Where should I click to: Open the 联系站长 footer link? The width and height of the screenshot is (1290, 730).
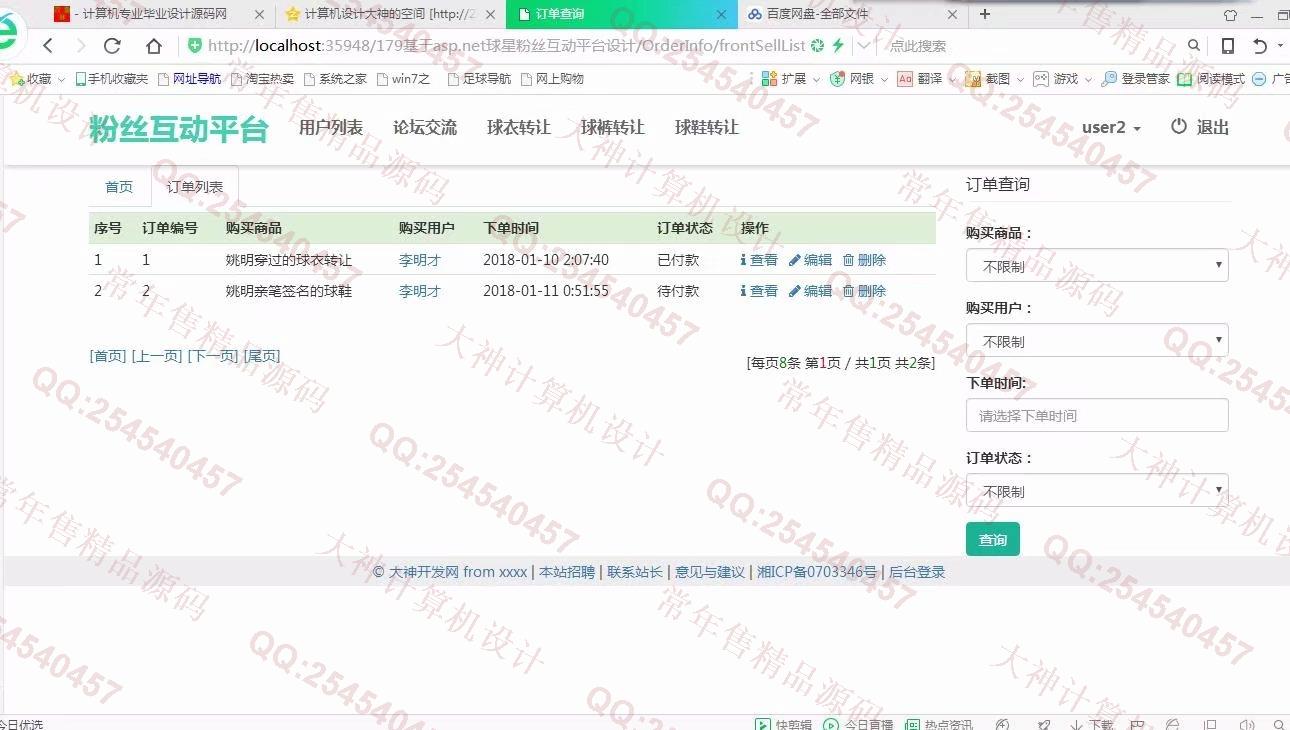point(635,572)
